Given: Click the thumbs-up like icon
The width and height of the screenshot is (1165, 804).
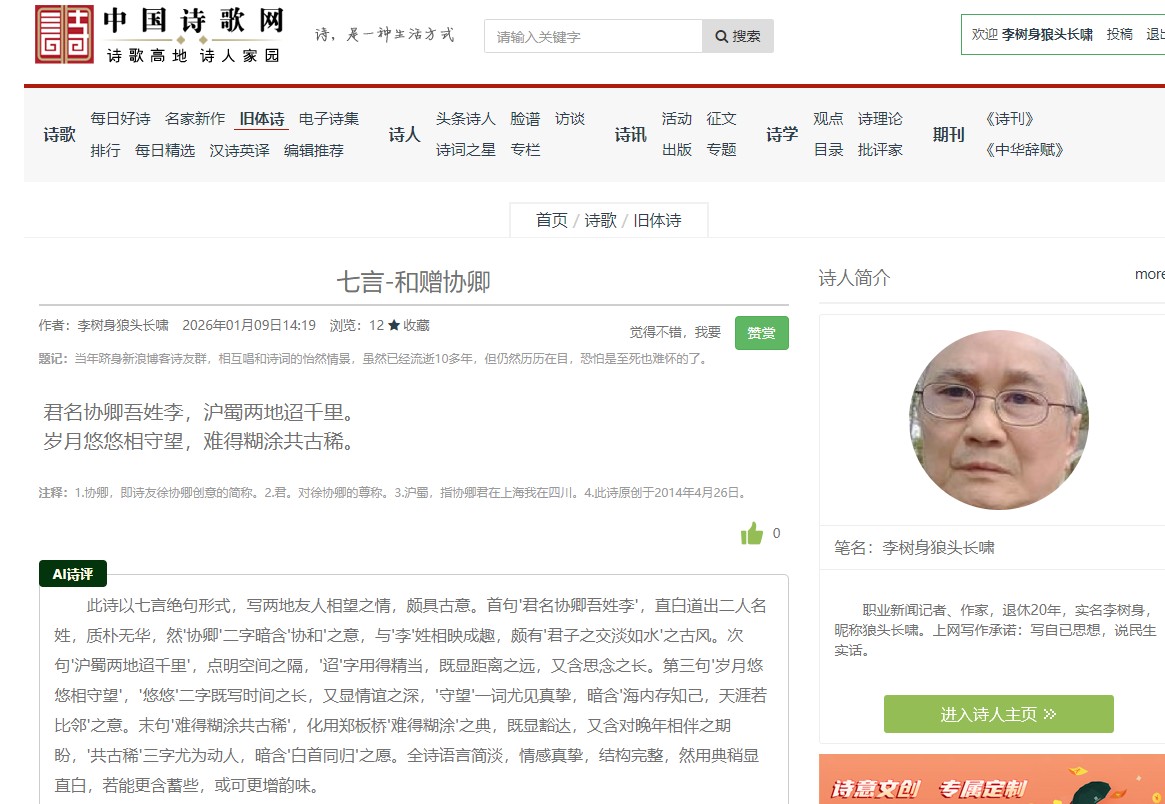Looking at the screenshot, I should pyautogui.click(x=751, y=533).
